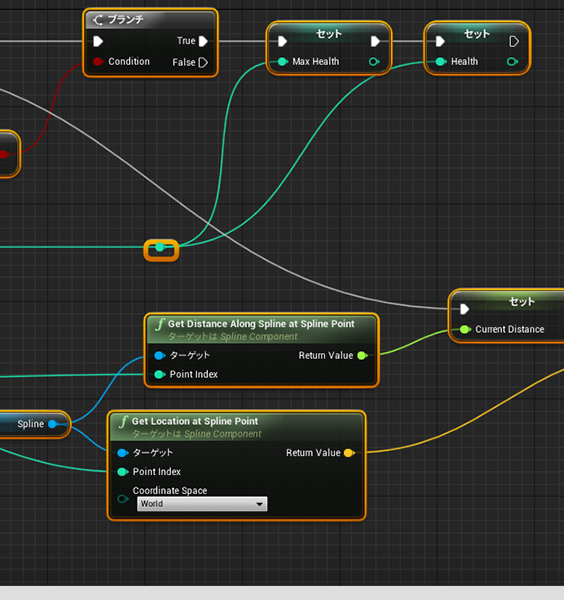Image resolution: width=564 pixels, height=600 pixels.
Task: Click the Coordinate Space input pin
Action: [122, 499]
